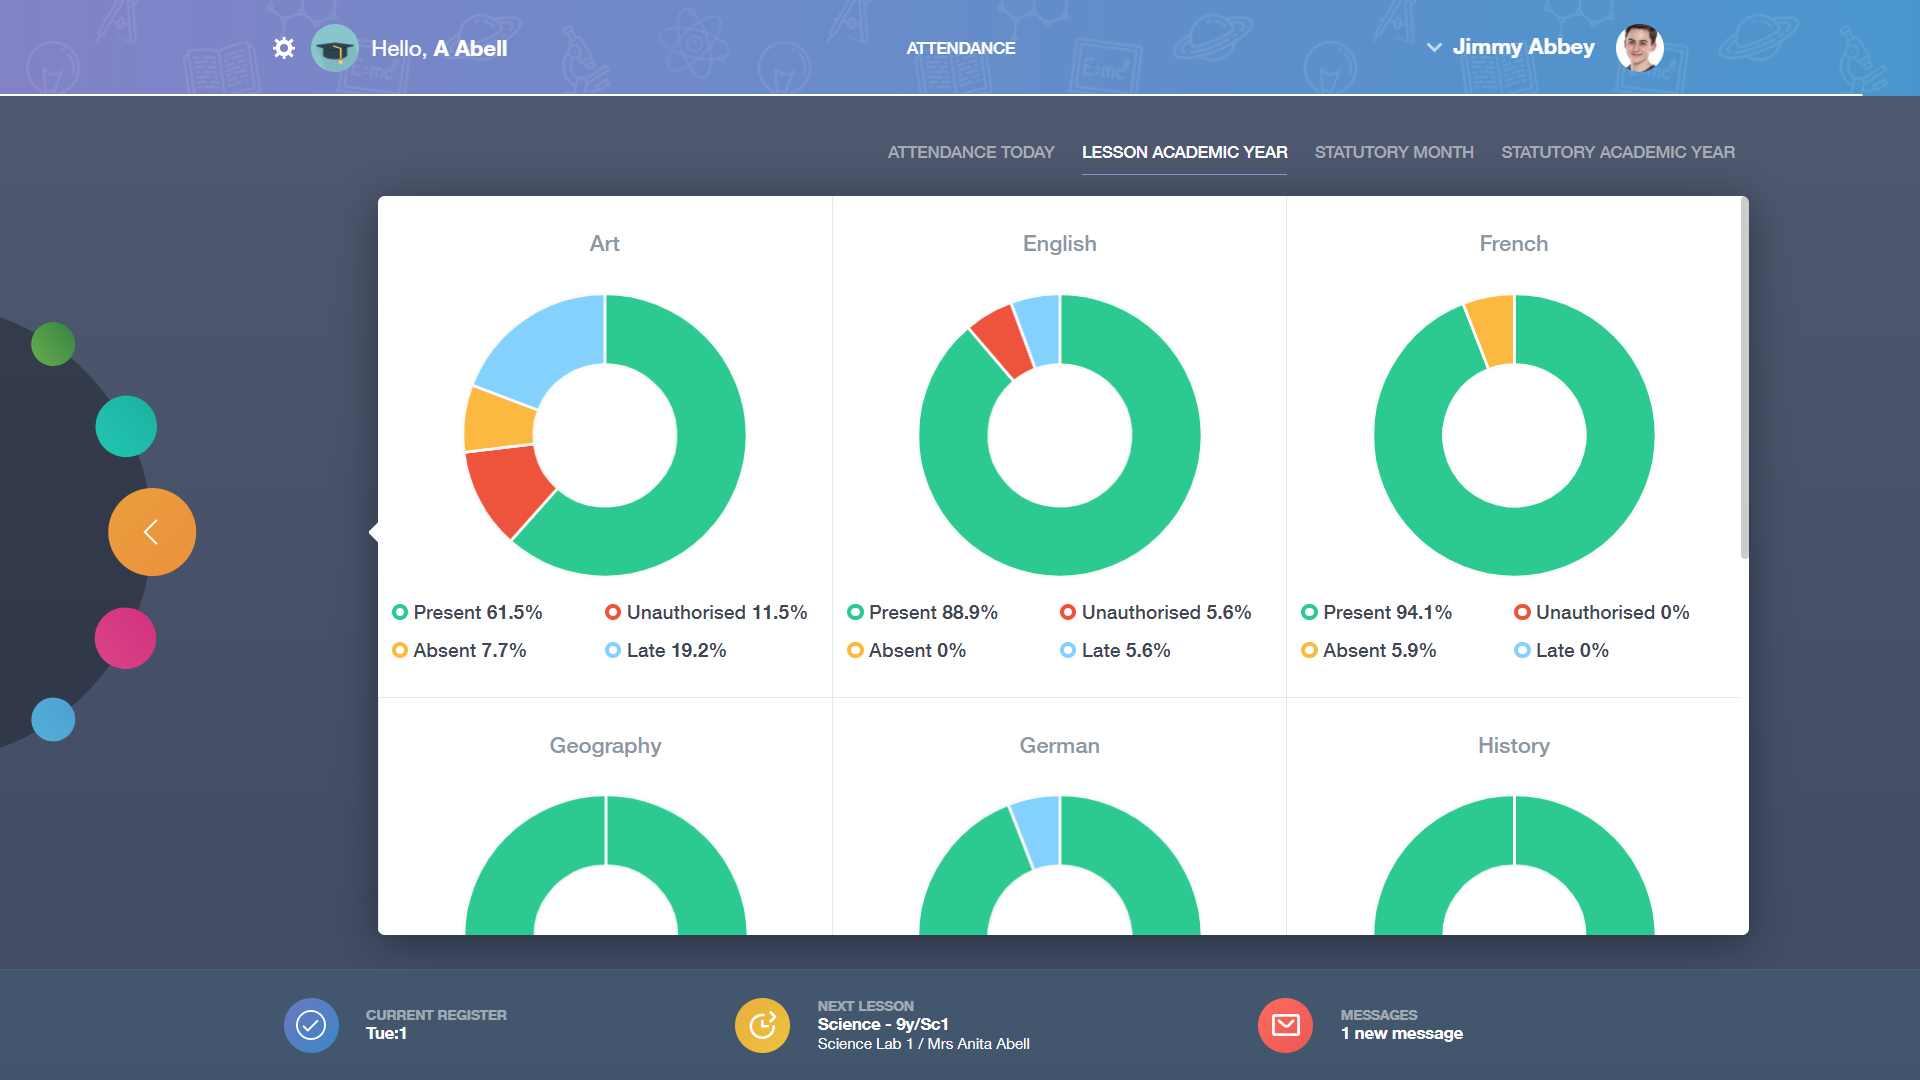The image size is (1920, 1080).
Task: Click the 1 new message link
Action: click(1402, 1033)
